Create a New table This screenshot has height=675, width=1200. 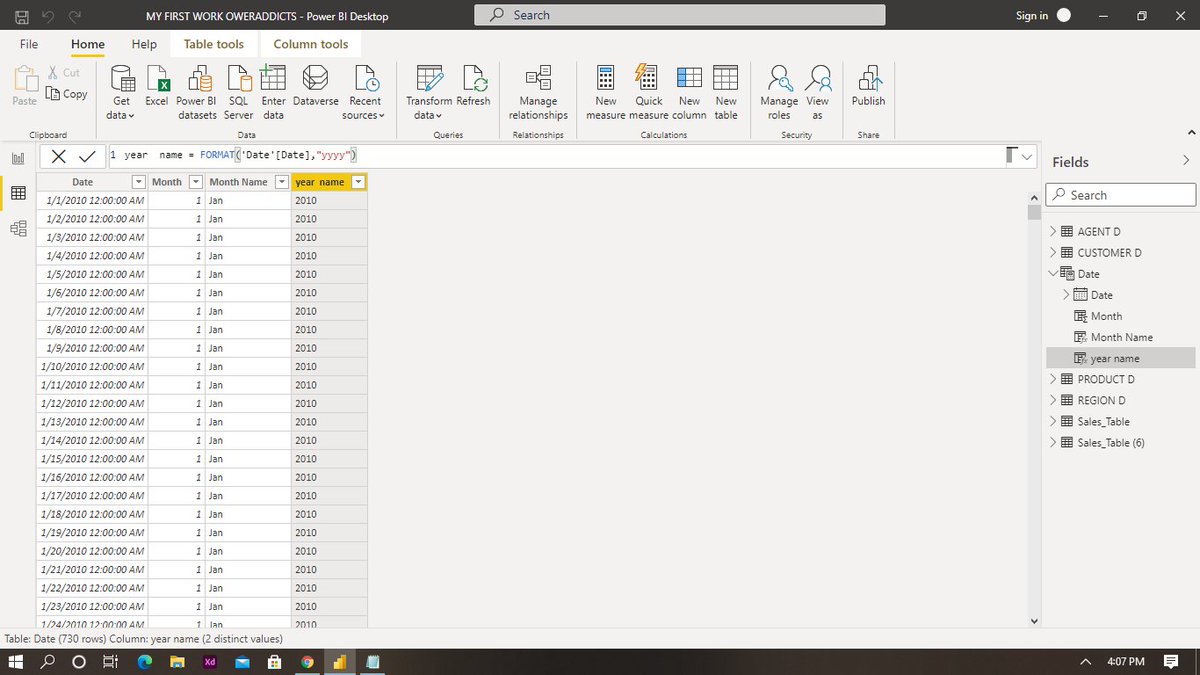coord(726,93)
